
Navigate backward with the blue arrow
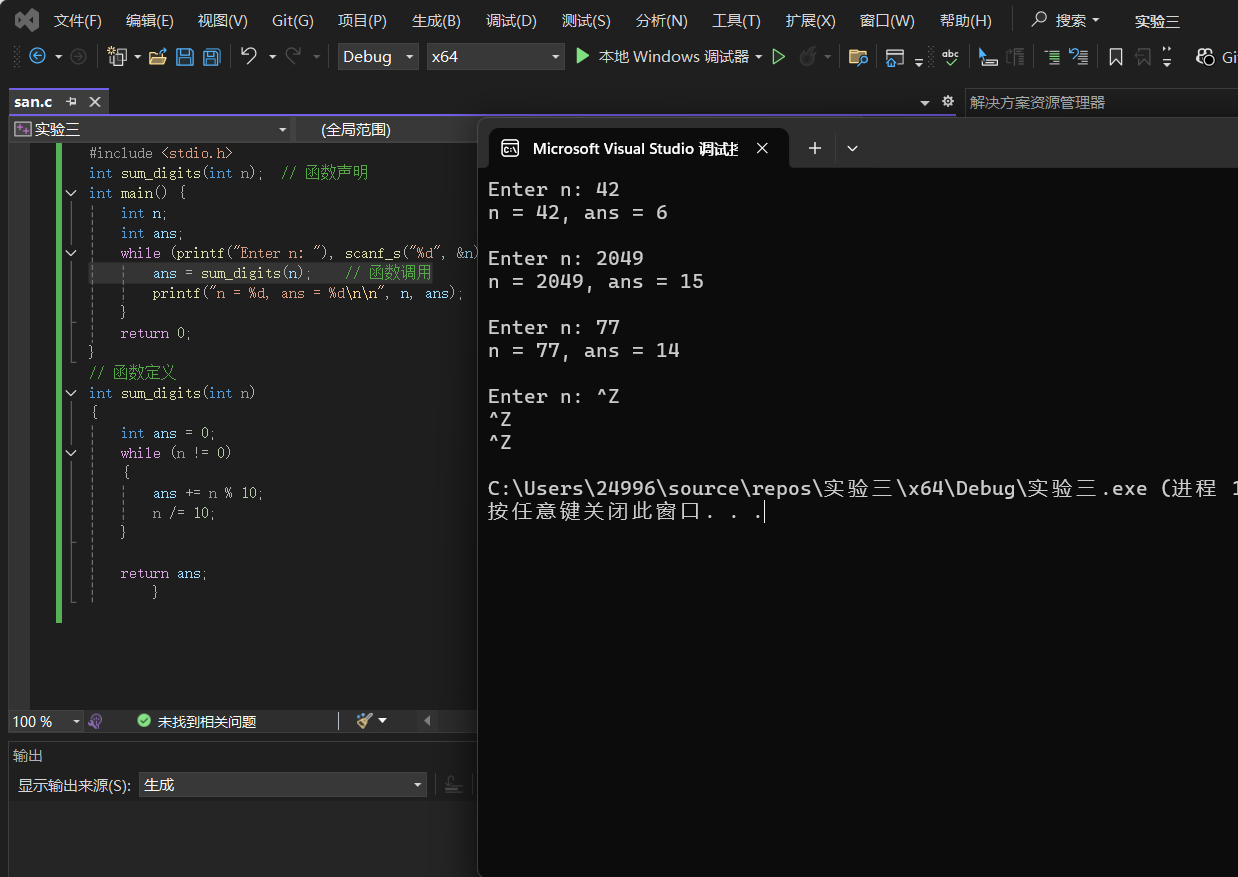tap(37, 57)
